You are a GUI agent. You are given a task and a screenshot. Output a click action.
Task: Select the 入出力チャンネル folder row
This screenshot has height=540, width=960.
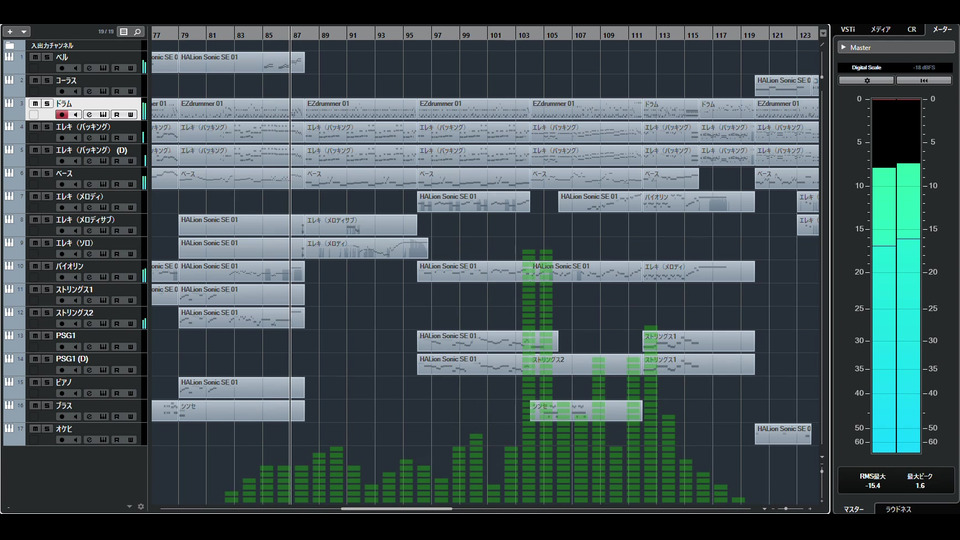(x=73, y=45)
